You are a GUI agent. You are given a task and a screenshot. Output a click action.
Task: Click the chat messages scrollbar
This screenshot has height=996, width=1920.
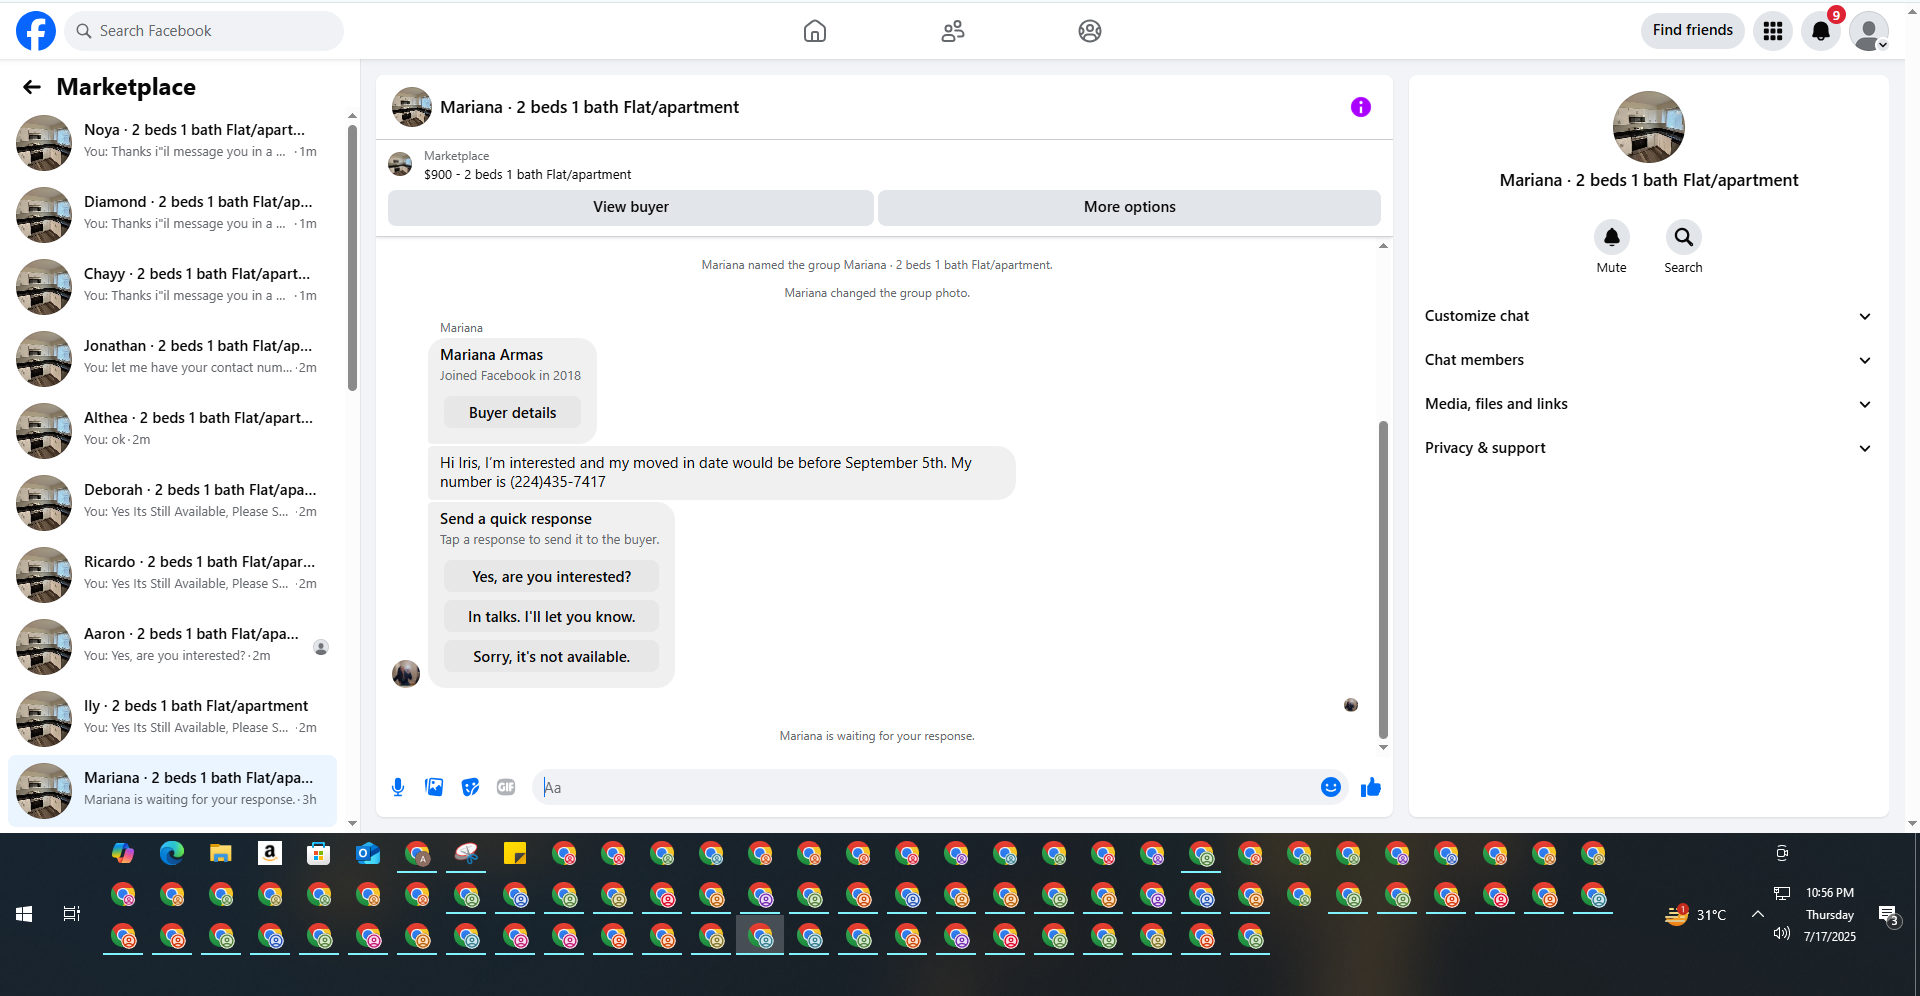[x=1383, y=580]
